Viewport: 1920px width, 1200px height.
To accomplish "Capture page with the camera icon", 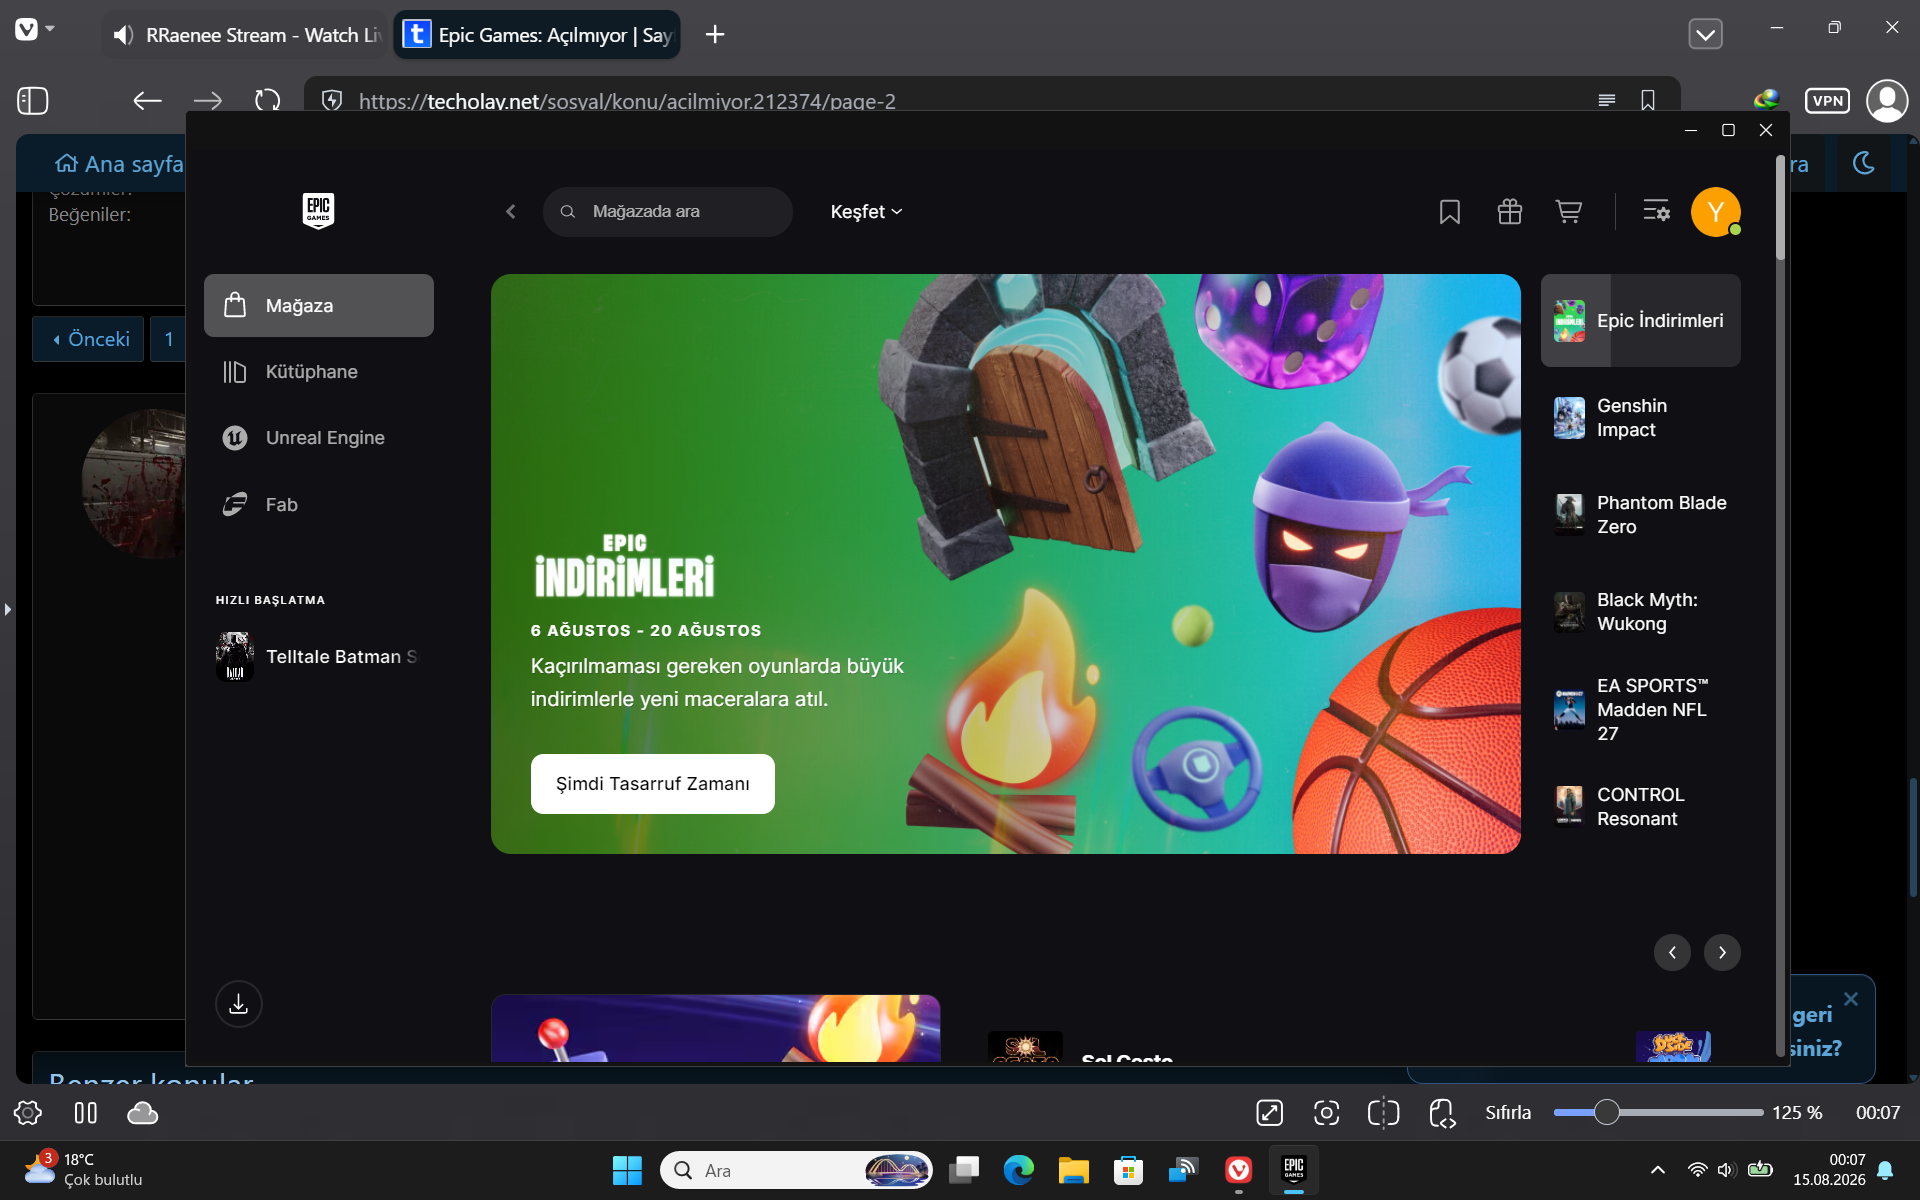I will coord(1326,1113).
